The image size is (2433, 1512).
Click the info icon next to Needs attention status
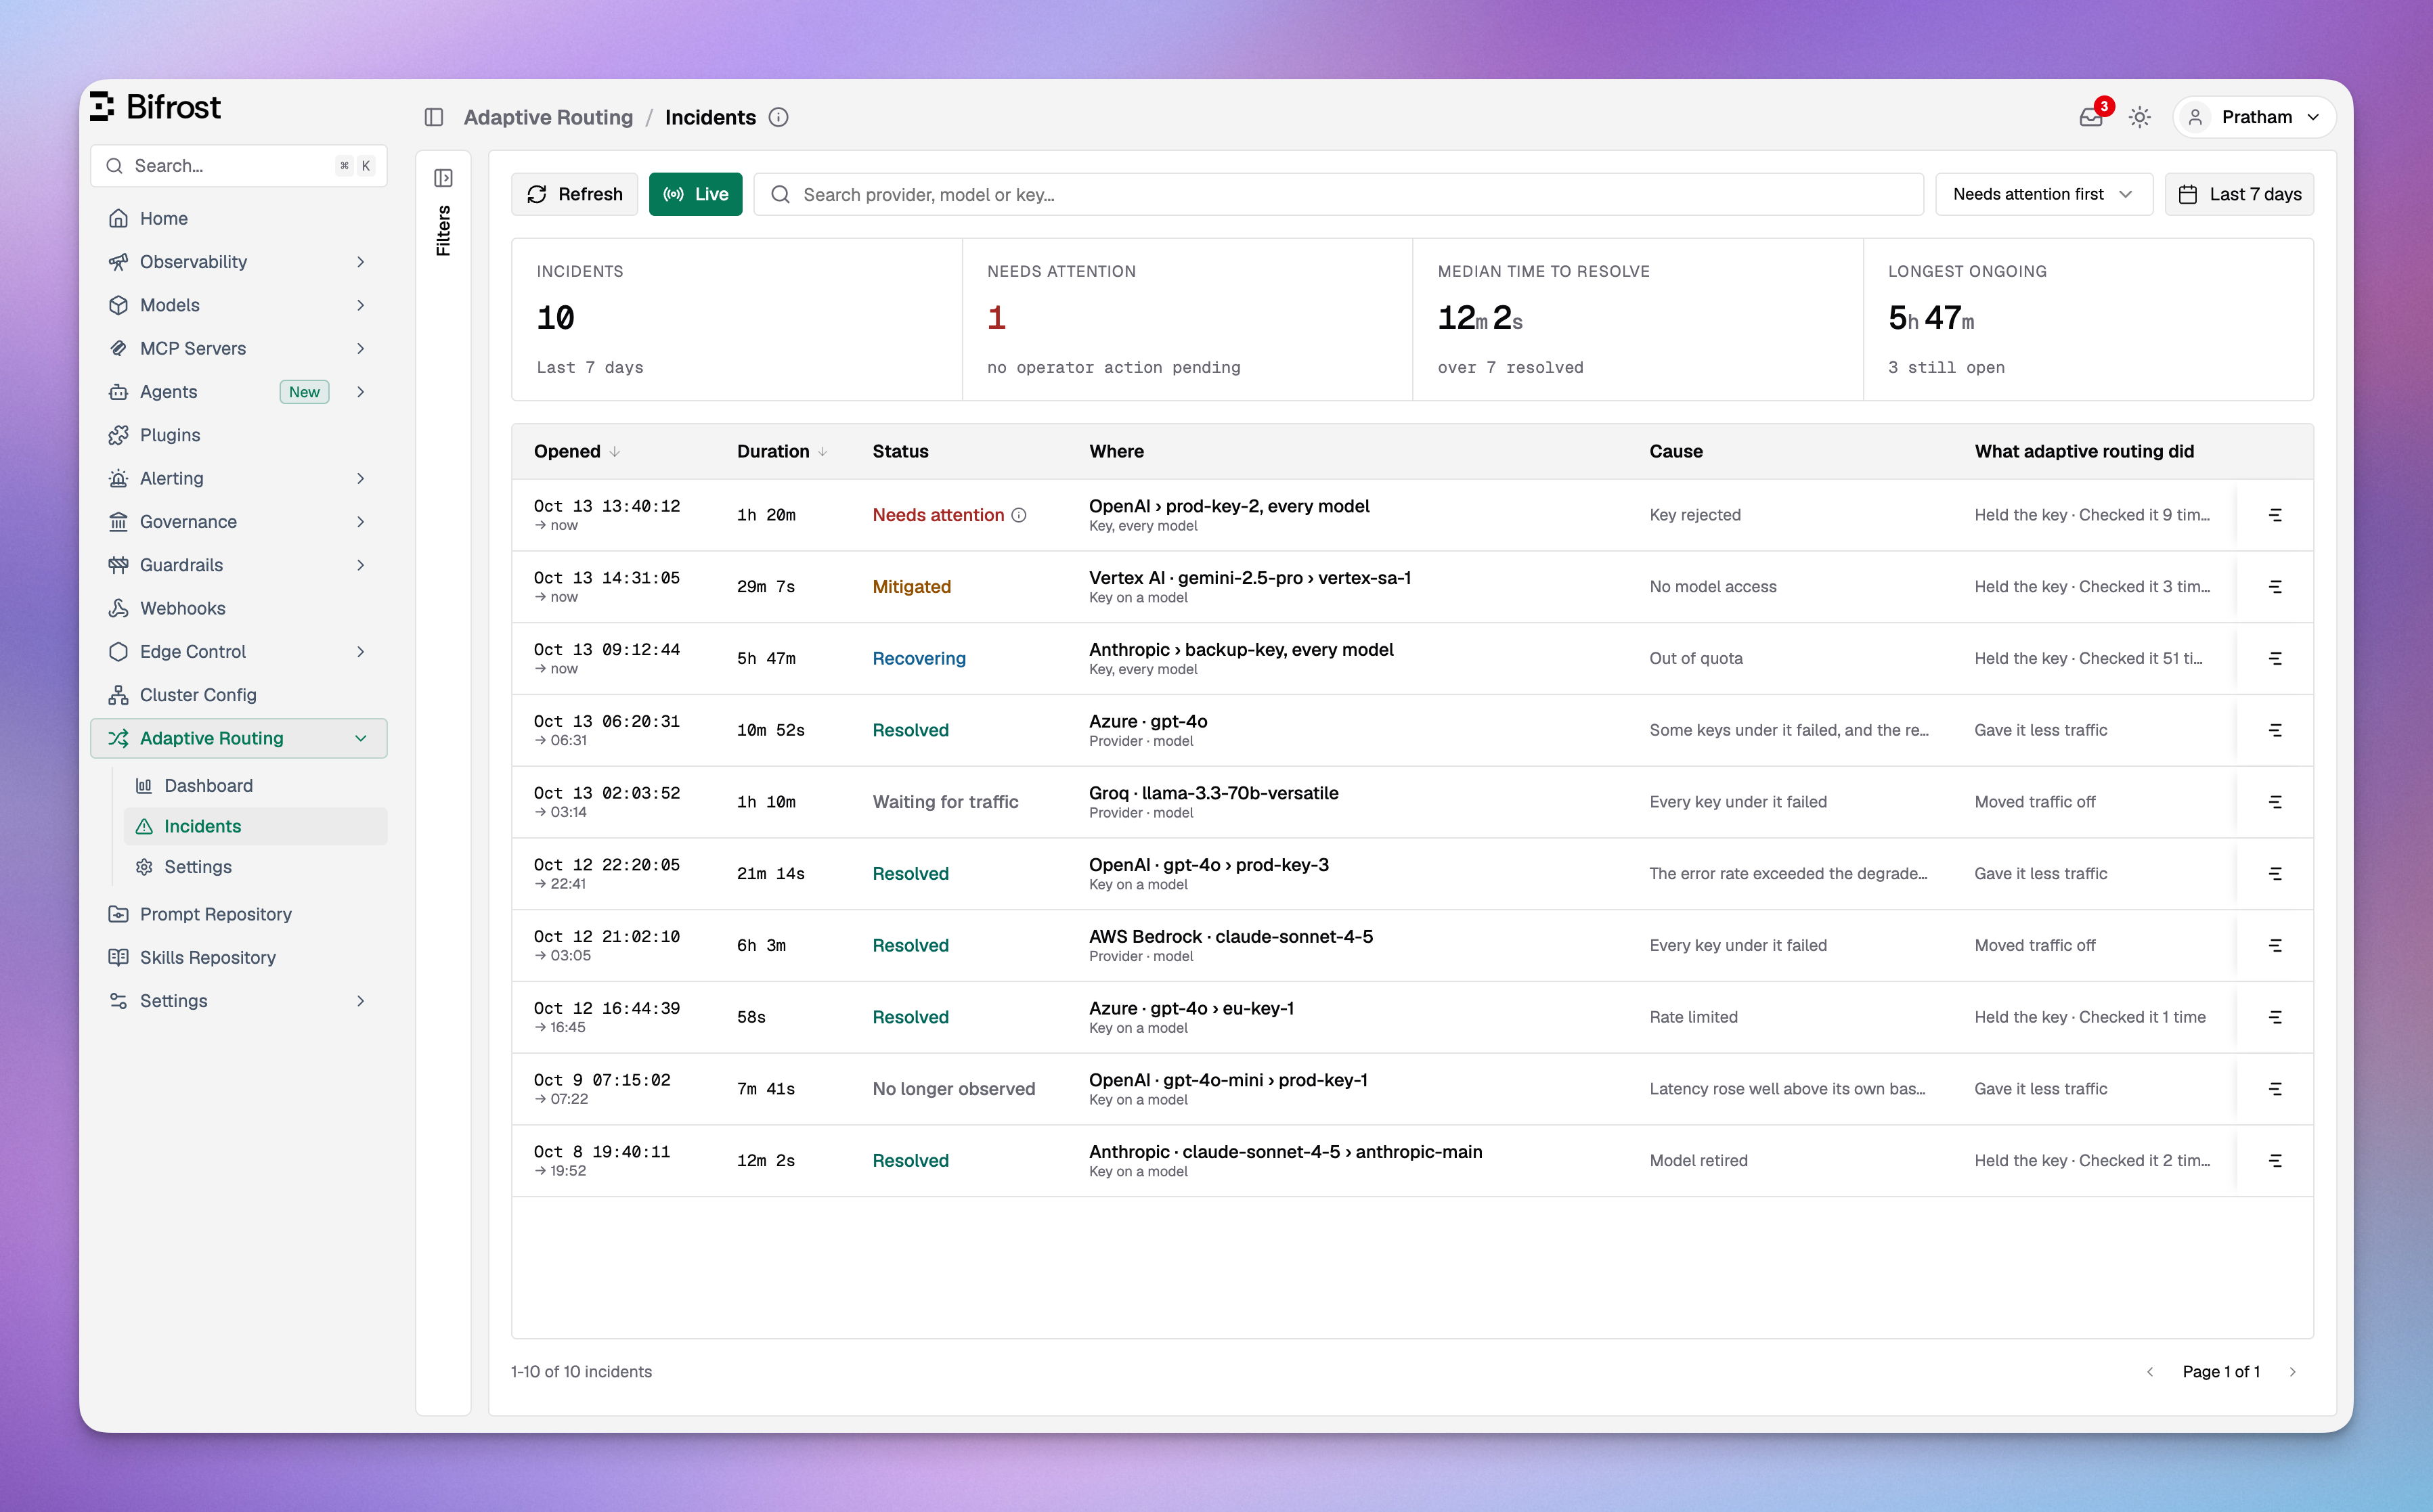coord(1018,515)
